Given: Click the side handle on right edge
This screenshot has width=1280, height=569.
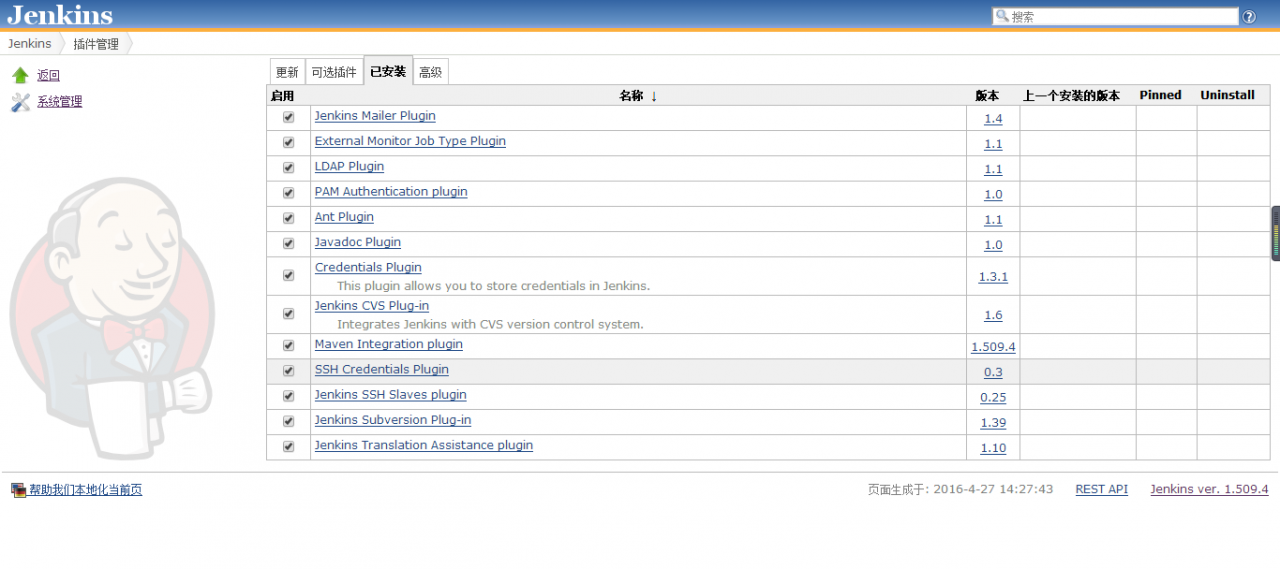Looking at the screenshot, I should pyautogui.click(x=1275, y=233).
